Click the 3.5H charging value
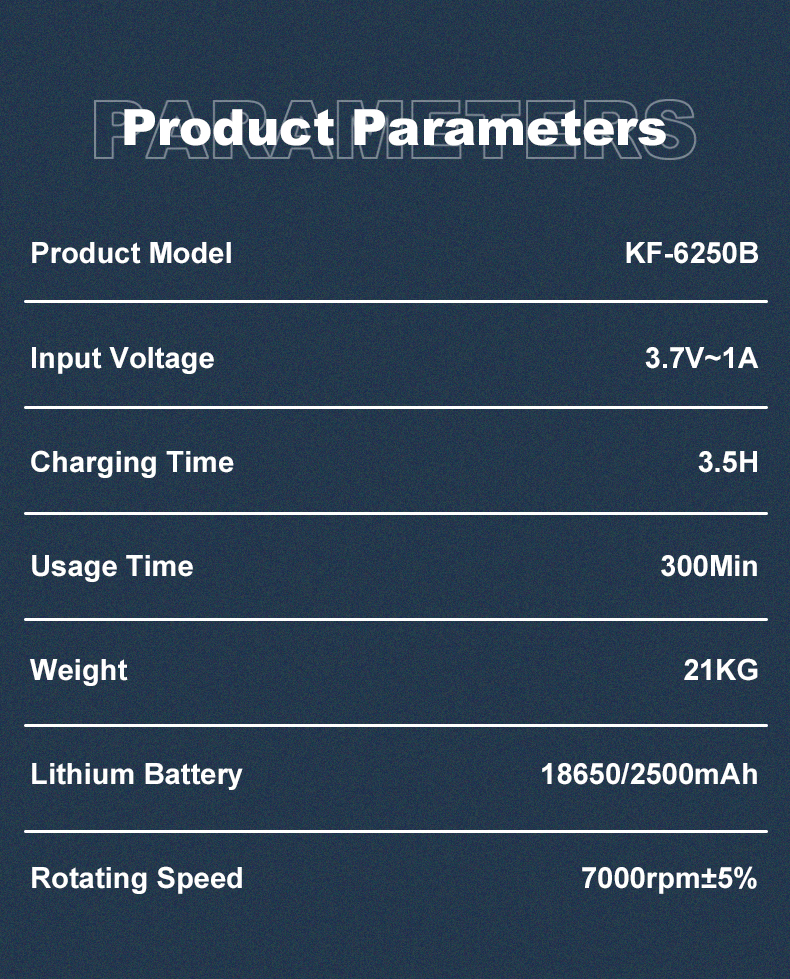Image resolution: width=790 pixels, height=979 pixels. click(728, 463)
